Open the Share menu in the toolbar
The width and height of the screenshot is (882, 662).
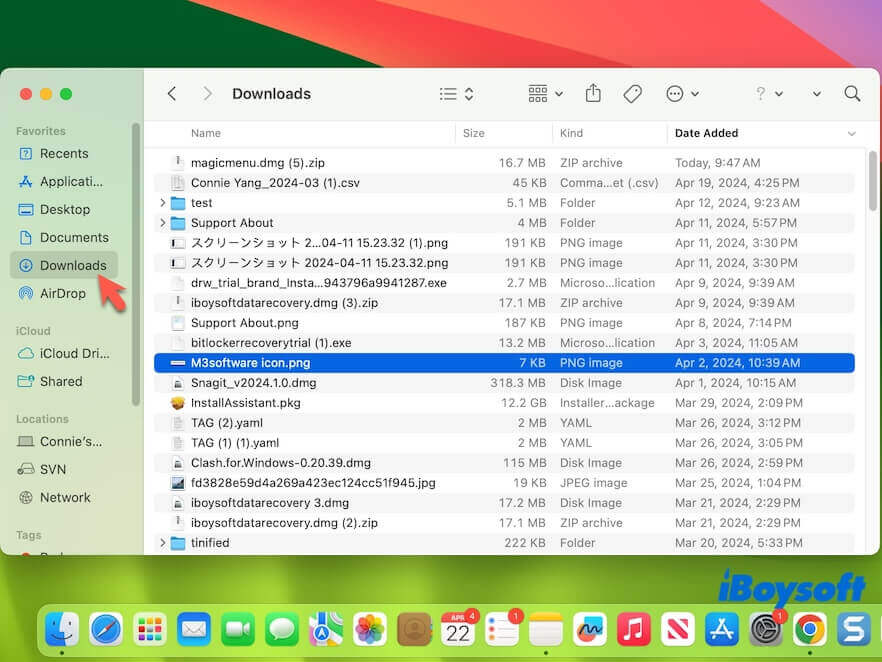[593, 93]
